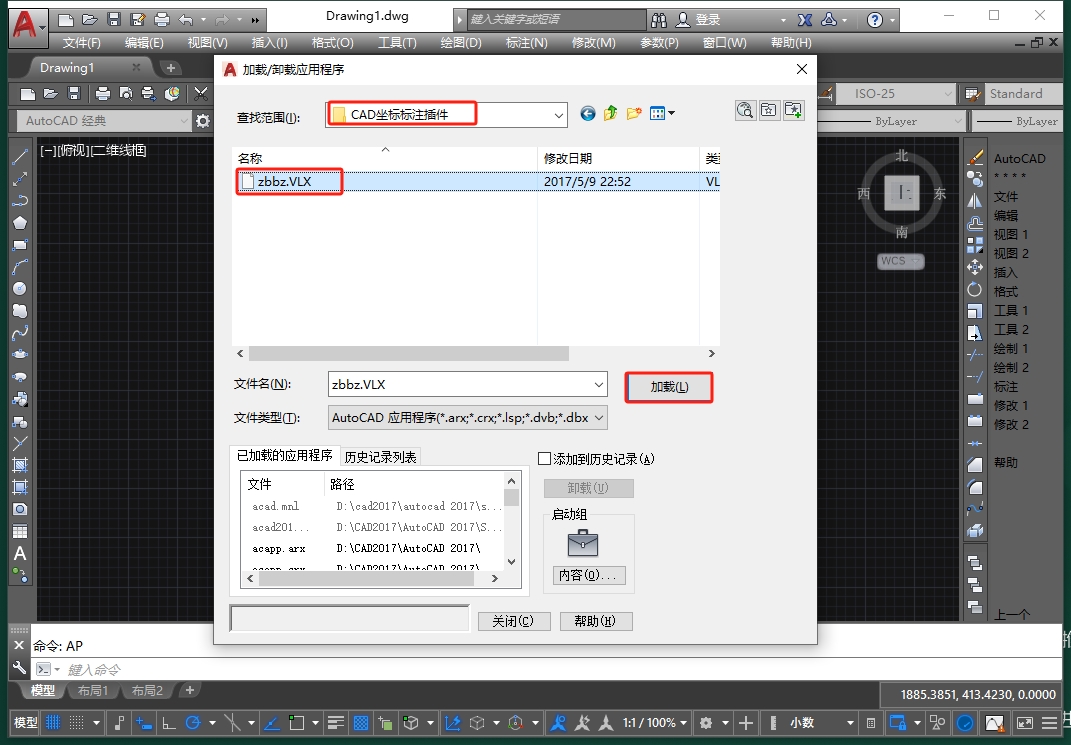Select the Rectangle tool in the draw toolbar
Image resolution: width=1071 pixels, height=745 pixels.
click(20, 244)
